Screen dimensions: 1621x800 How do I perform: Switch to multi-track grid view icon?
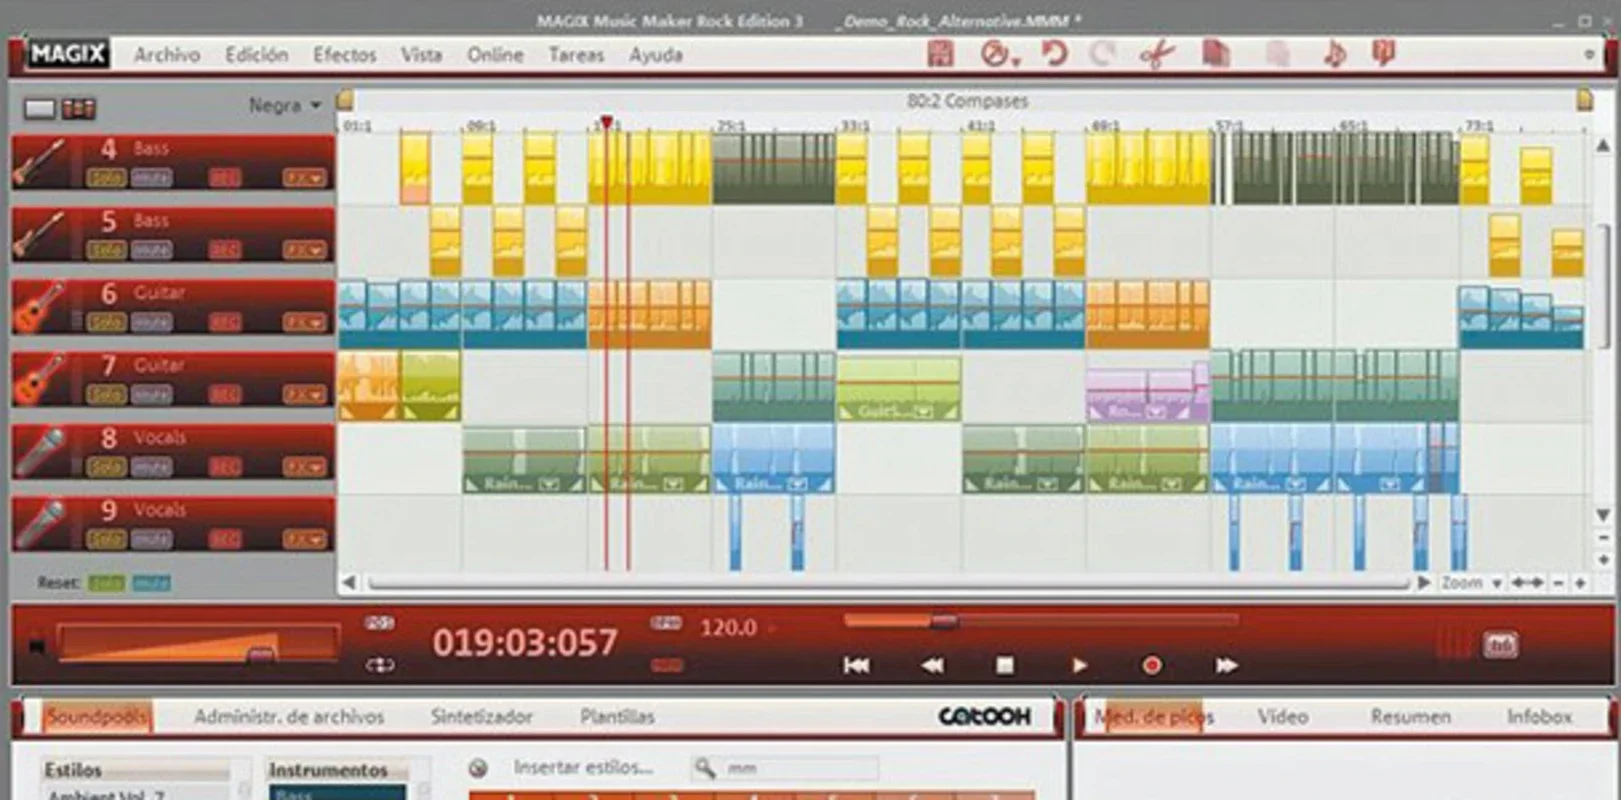pos(79,108)
